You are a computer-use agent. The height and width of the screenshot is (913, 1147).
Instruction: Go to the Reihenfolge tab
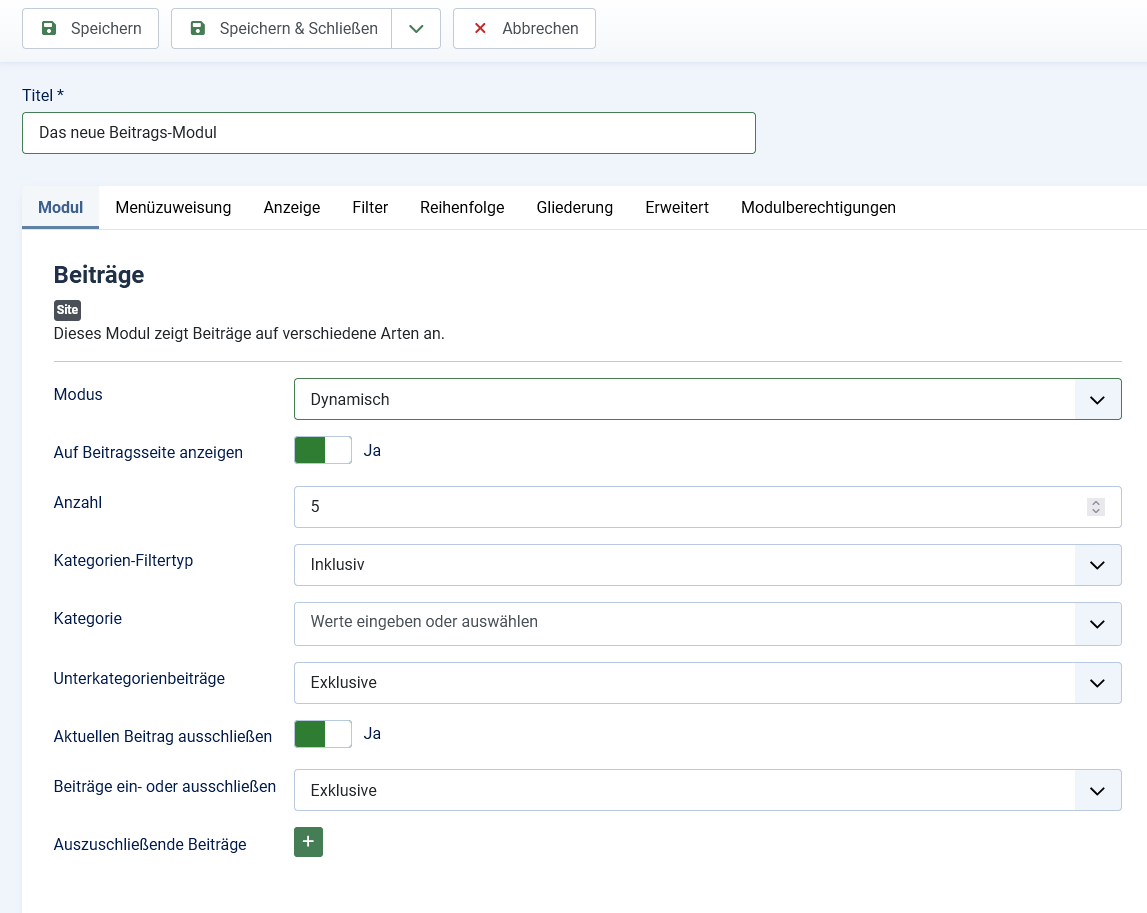(462, 208)
